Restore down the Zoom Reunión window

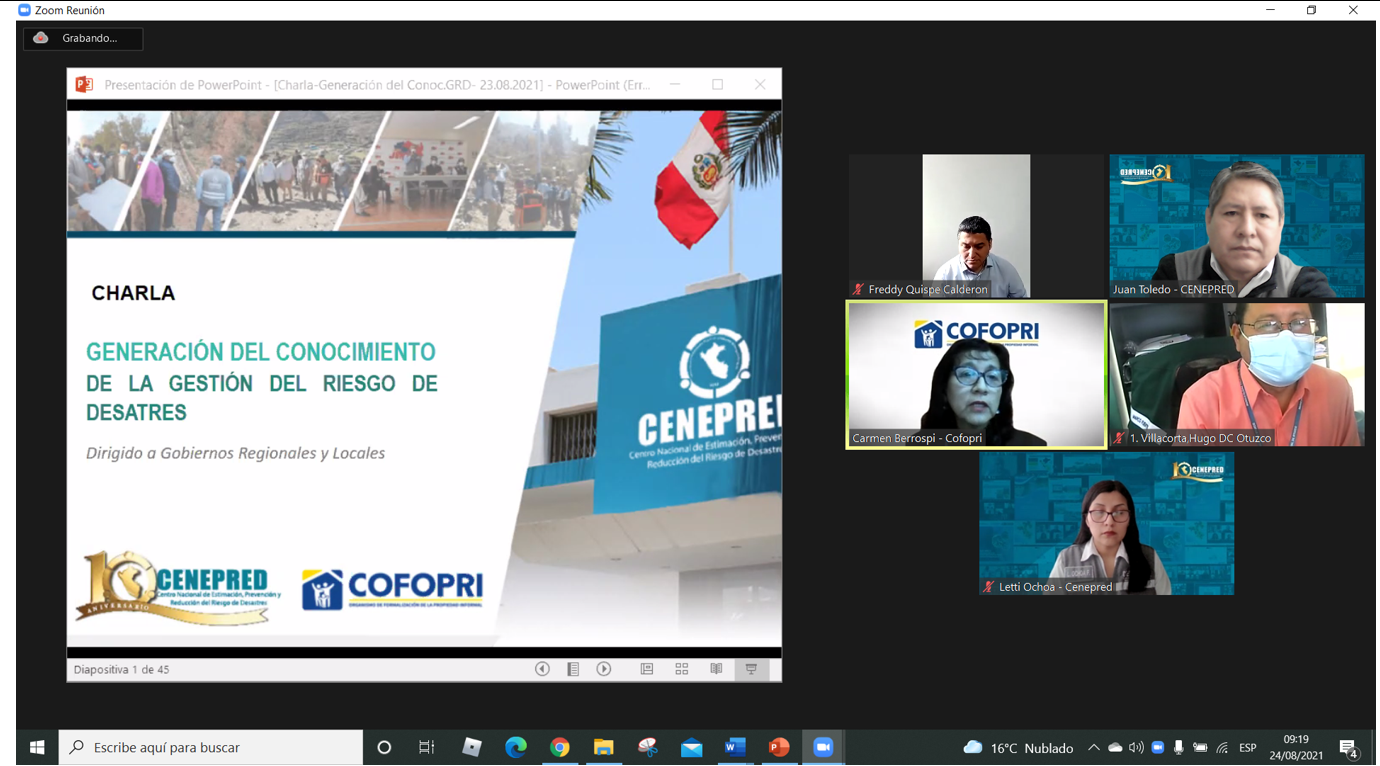click(1311, 10)
